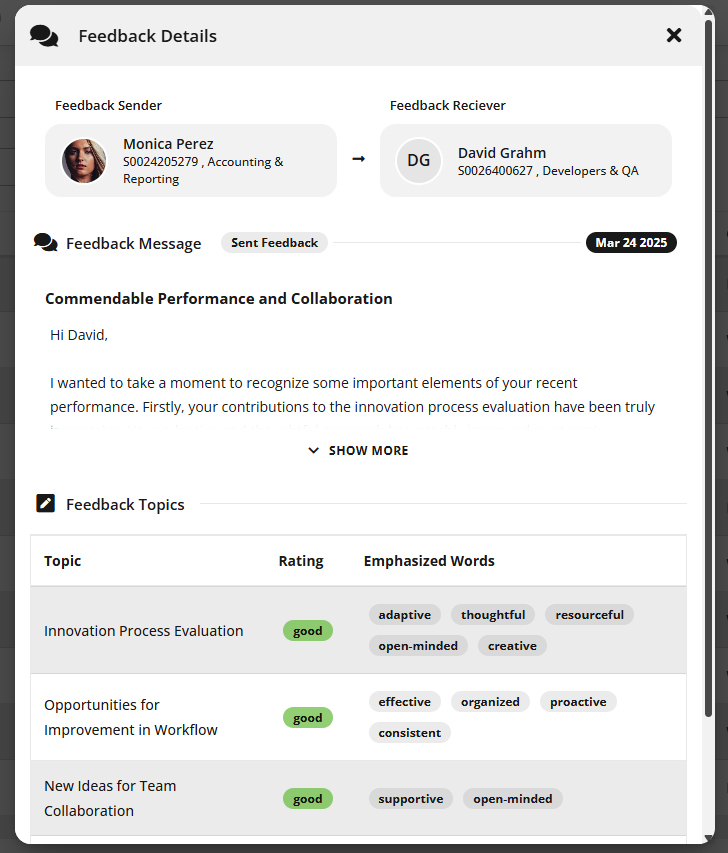This screenshot has width=728, height=853.
Task: Click the supportive tag in Team Collaboration
Action: pos(411,799)
